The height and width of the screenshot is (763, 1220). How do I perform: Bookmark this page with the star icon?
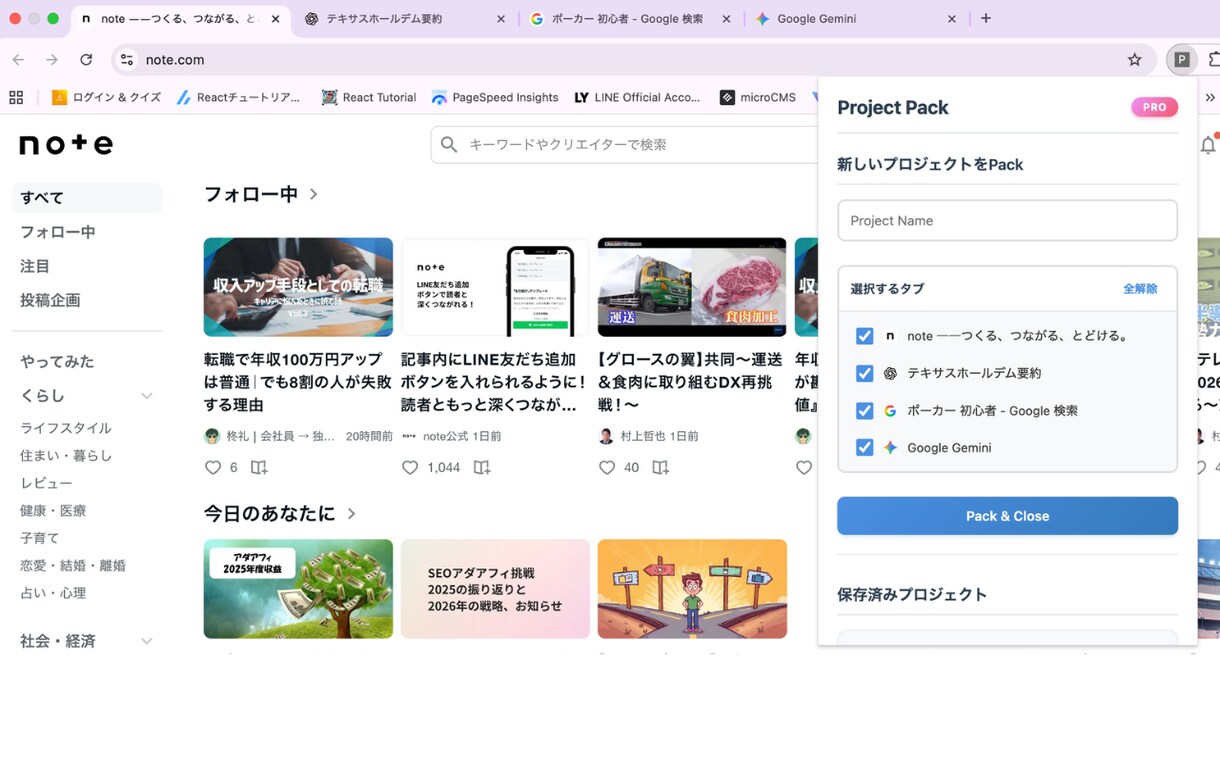point(1134,60)
